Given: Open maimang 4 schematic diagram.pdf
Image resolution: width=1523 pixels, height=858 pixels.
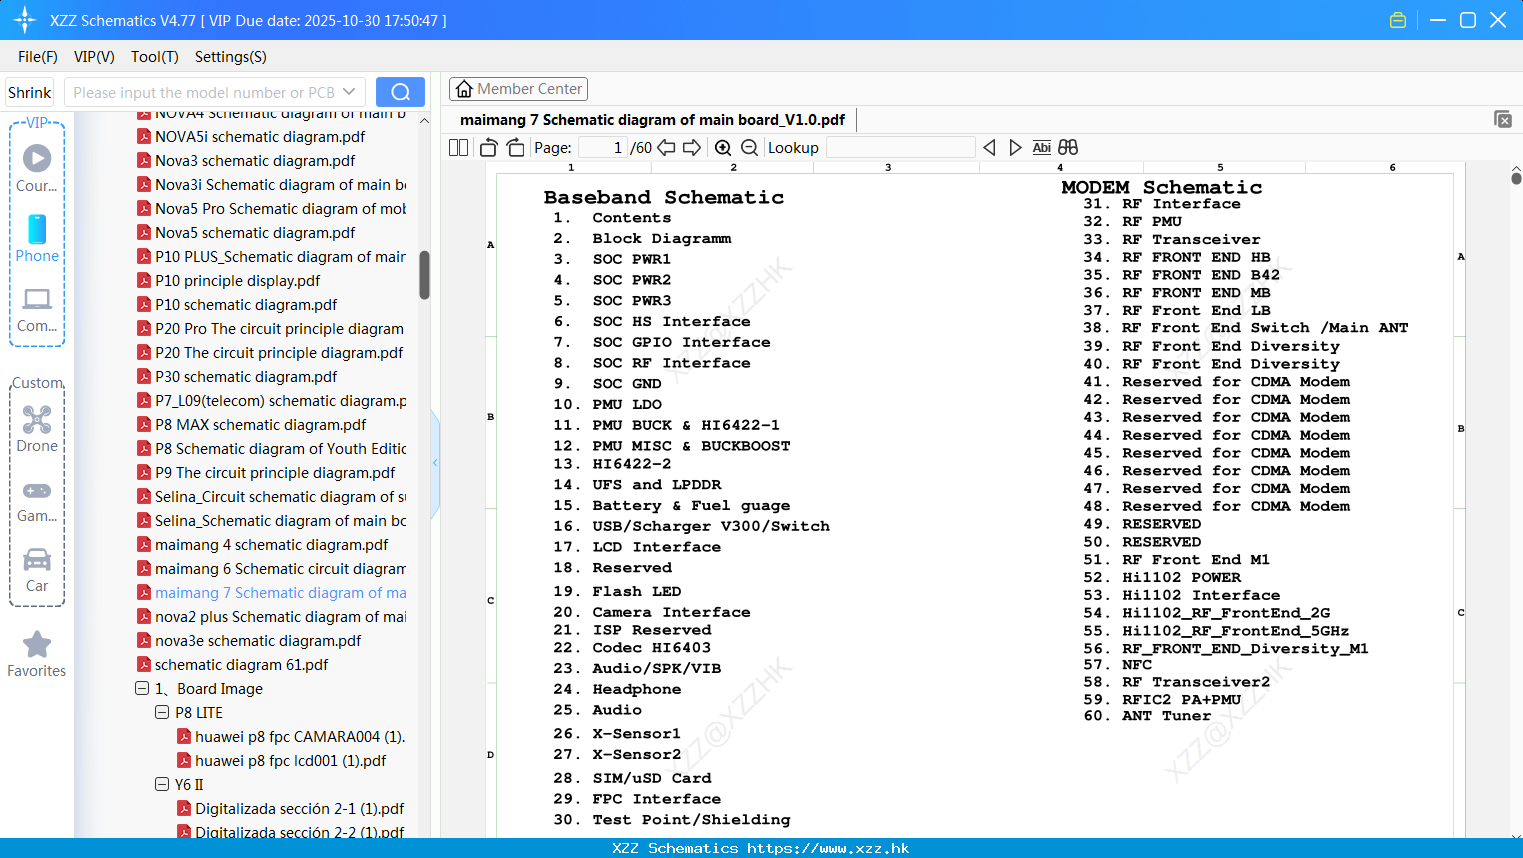Looking at the screenshot, I should coord(271,544).
